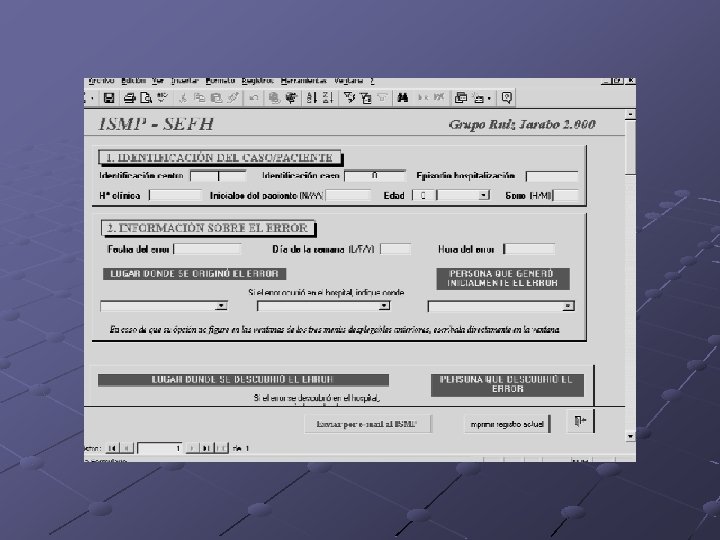Open the New Object toolbar dropdown arrow
The height and width of the screenshot is (540, 720).
(489, 98)
